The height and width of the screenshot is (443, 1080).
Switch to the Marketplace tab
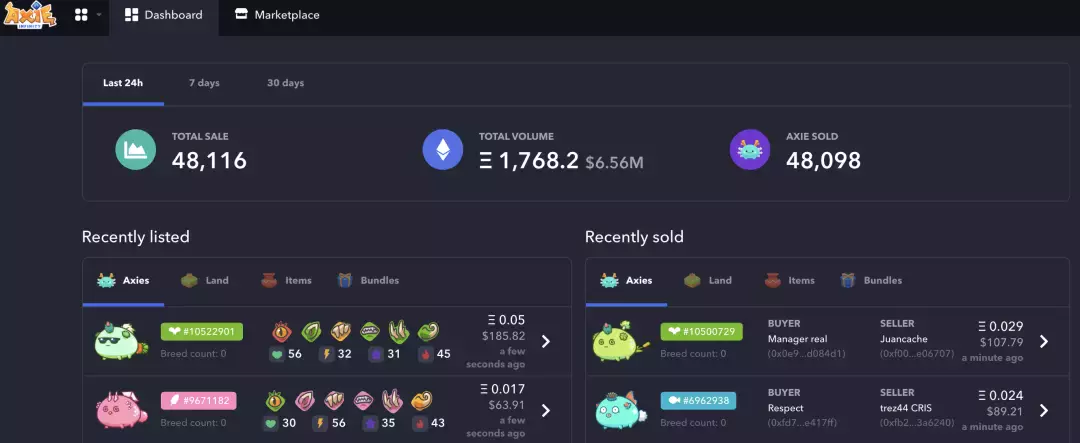(277, 14)
